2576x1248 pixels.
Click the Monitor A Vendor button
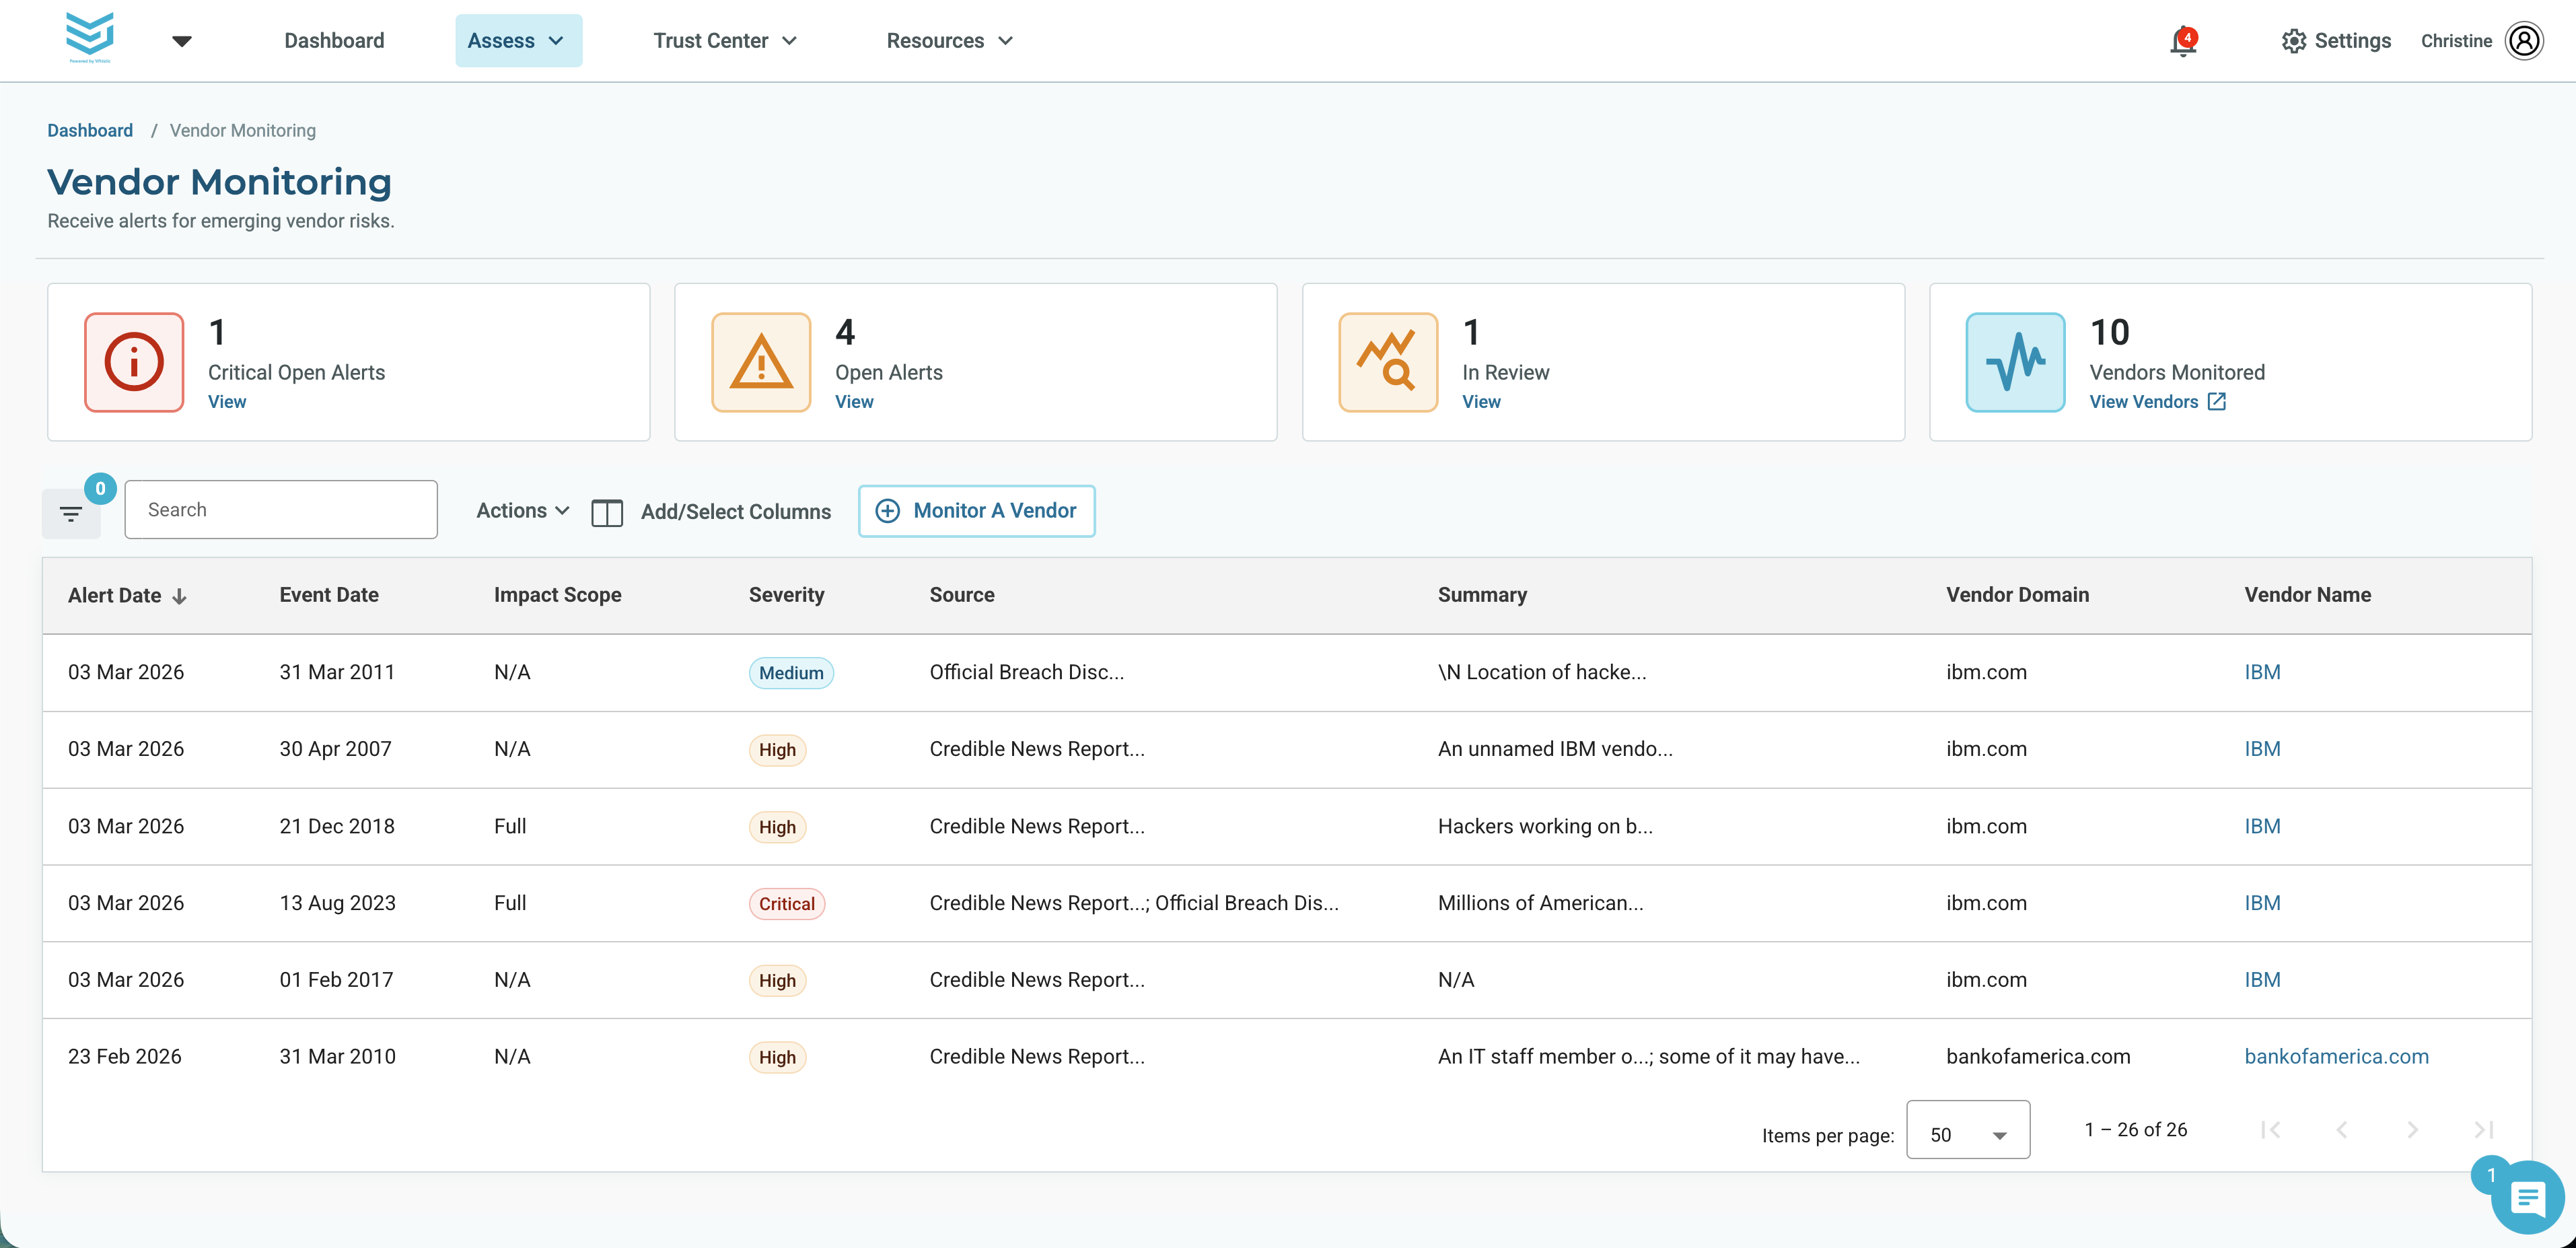click(977, 511)
